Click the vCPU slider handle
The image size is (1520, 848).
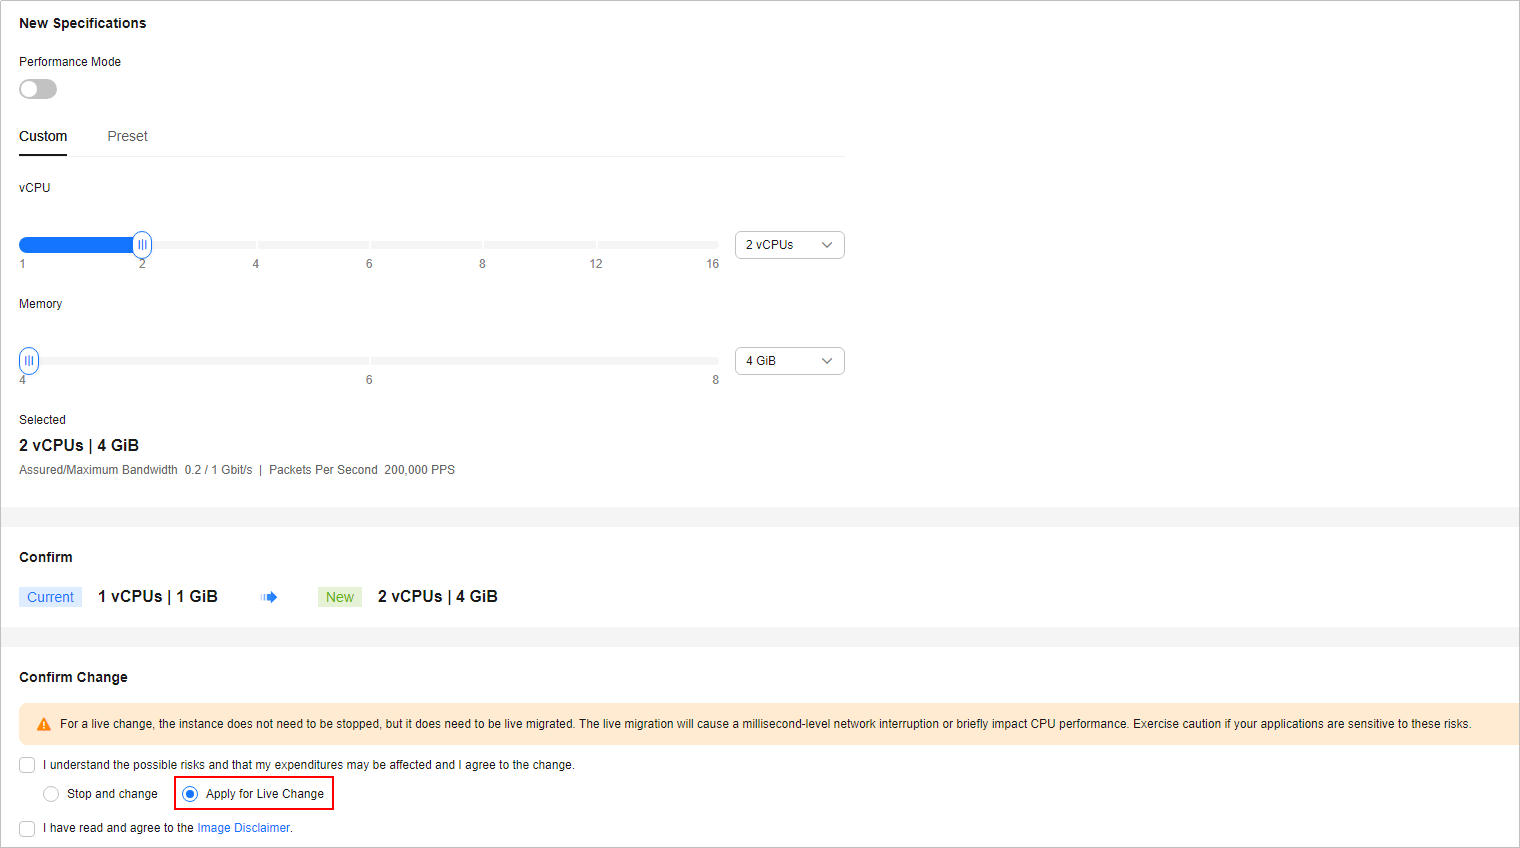[142, 245]
